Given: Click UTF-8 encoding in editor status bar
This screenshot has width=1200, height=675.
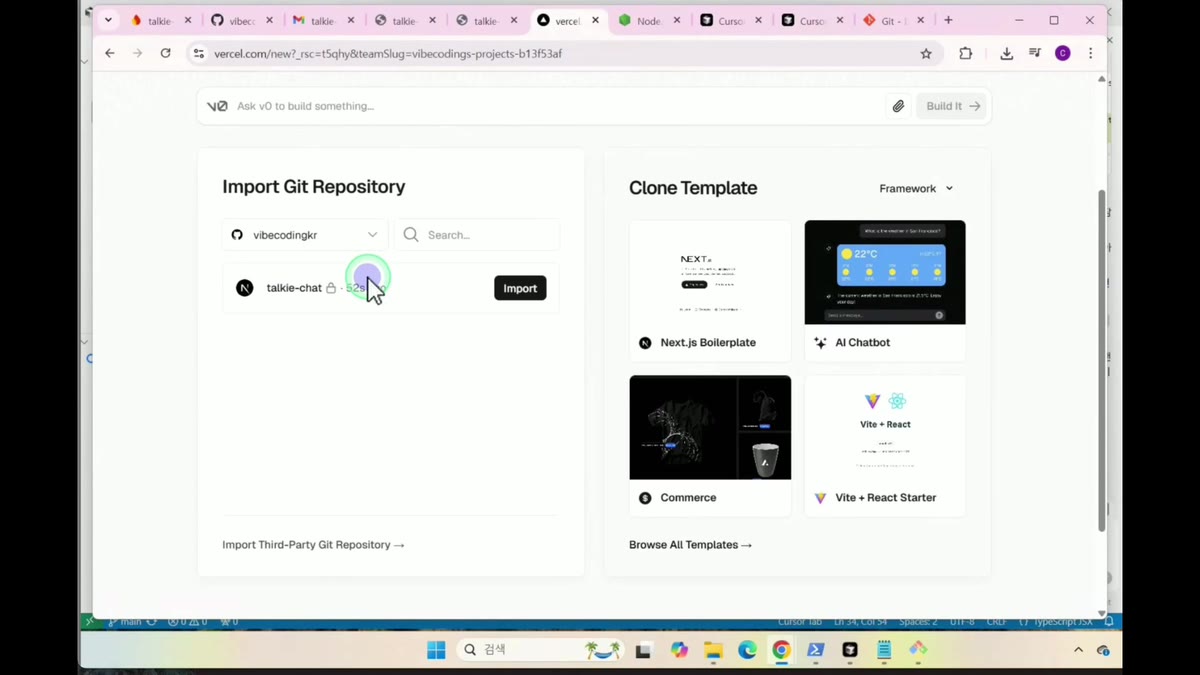Looking at the screenshot, I should pyautogui.click(x=961, y=622).
